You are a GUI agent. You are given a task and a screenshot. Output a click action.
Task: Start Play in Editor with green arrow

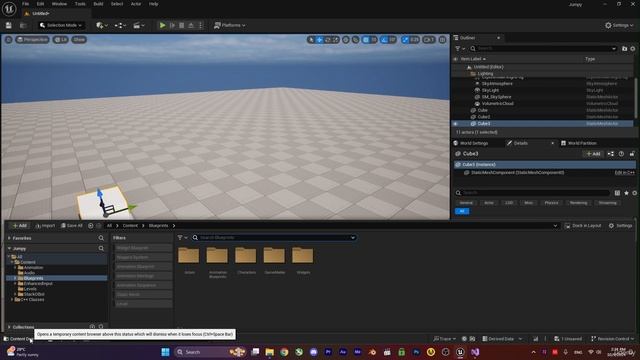click(162, 25)
